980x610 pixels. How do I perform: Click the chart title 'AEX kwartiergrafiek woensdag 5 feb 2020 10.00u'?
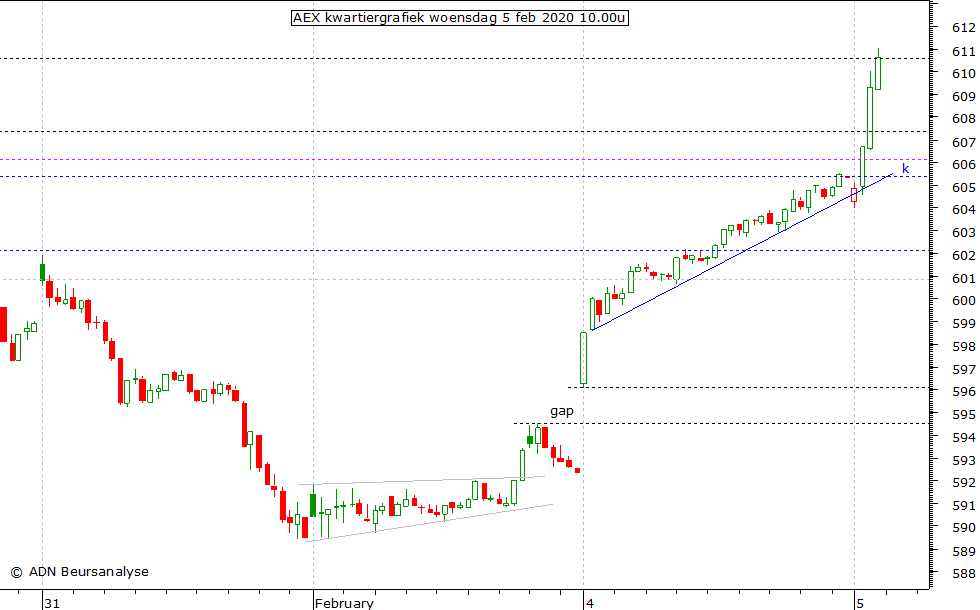(459, 18)
